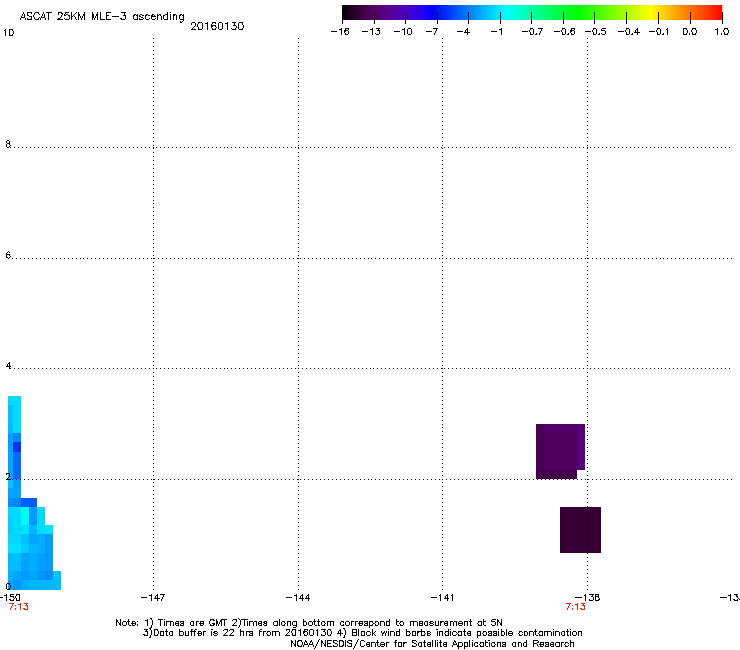The height and width of the screenshot is (650, 740).
Task: Select the longitude -150 axis label
Action: (10, 598)
